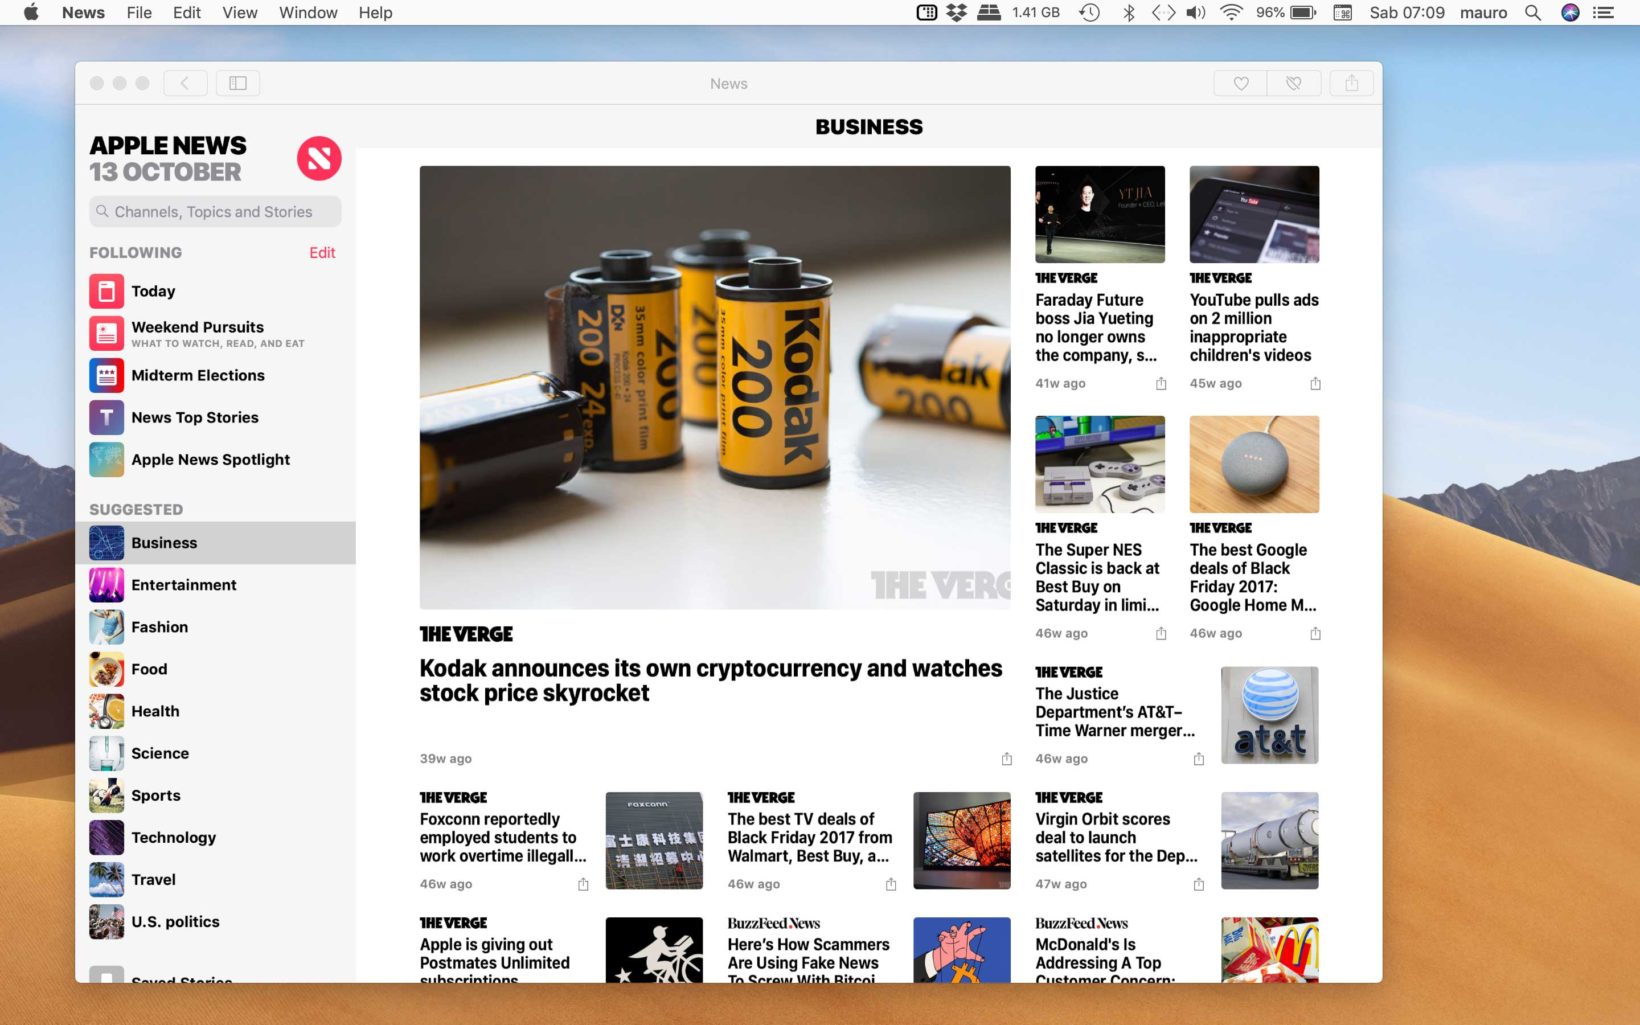Select the Travel topic icon

tap(107, 879)
